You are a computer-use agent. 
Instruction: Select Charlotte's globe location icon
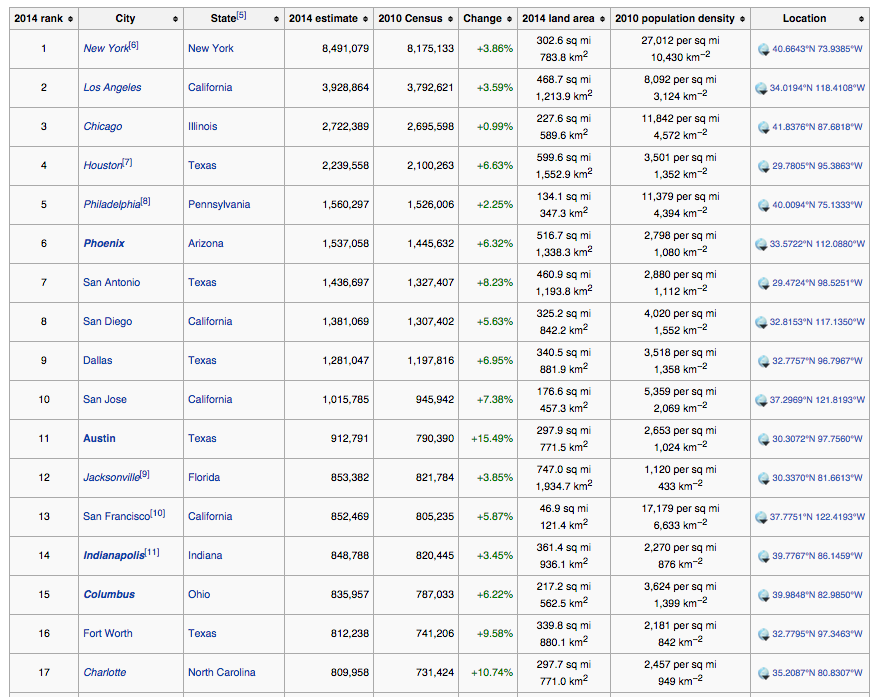pos(764,672)
